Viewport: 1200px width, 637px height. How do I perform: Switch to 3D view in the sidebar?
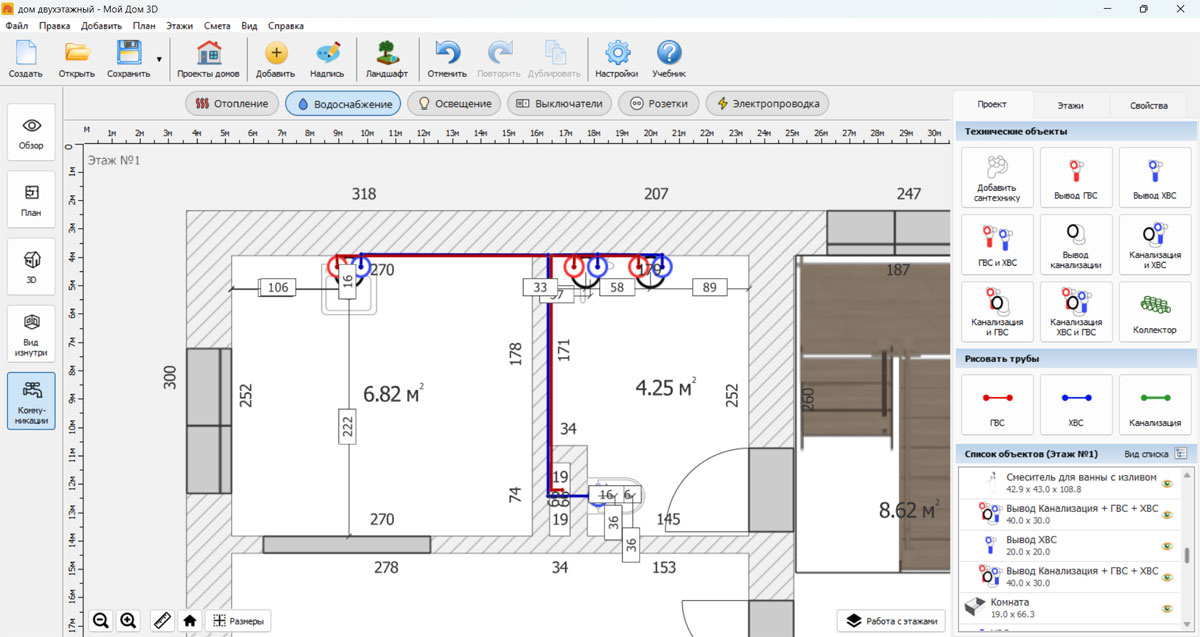32,266
